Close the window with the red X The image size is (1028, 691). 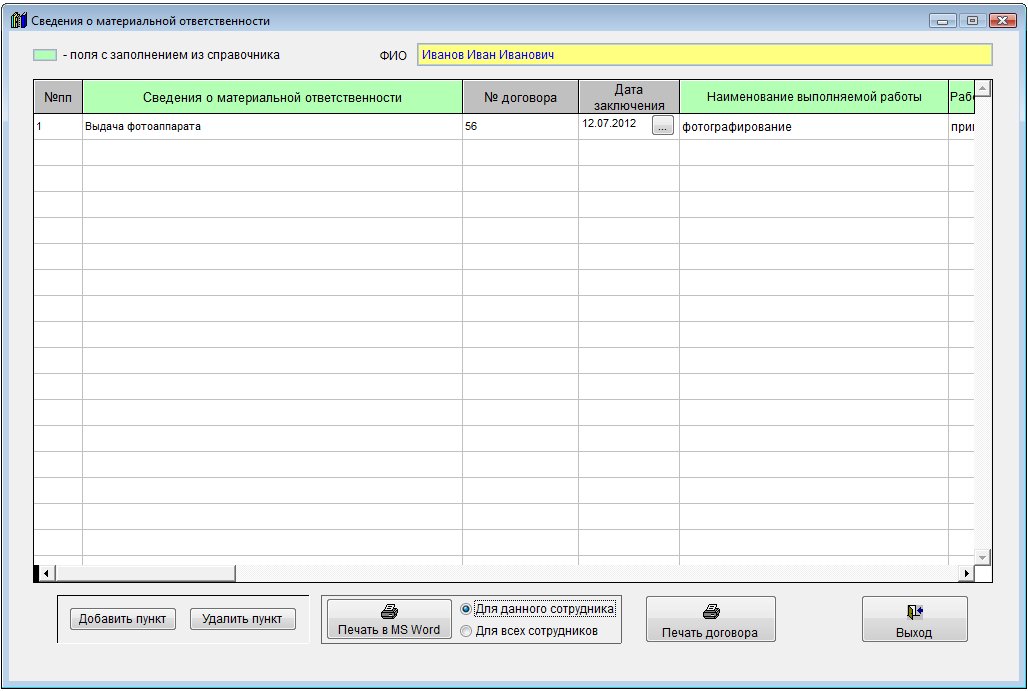(x=1003, y=21)
